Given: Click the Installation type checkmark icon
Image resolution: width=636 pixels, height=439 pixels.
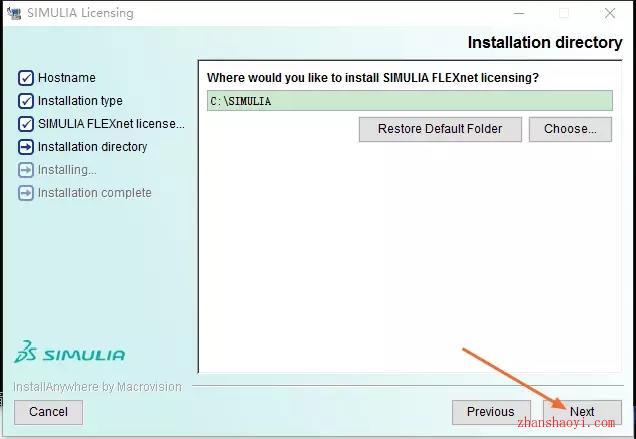Looking at the screenshot, I should click(26, 101).
